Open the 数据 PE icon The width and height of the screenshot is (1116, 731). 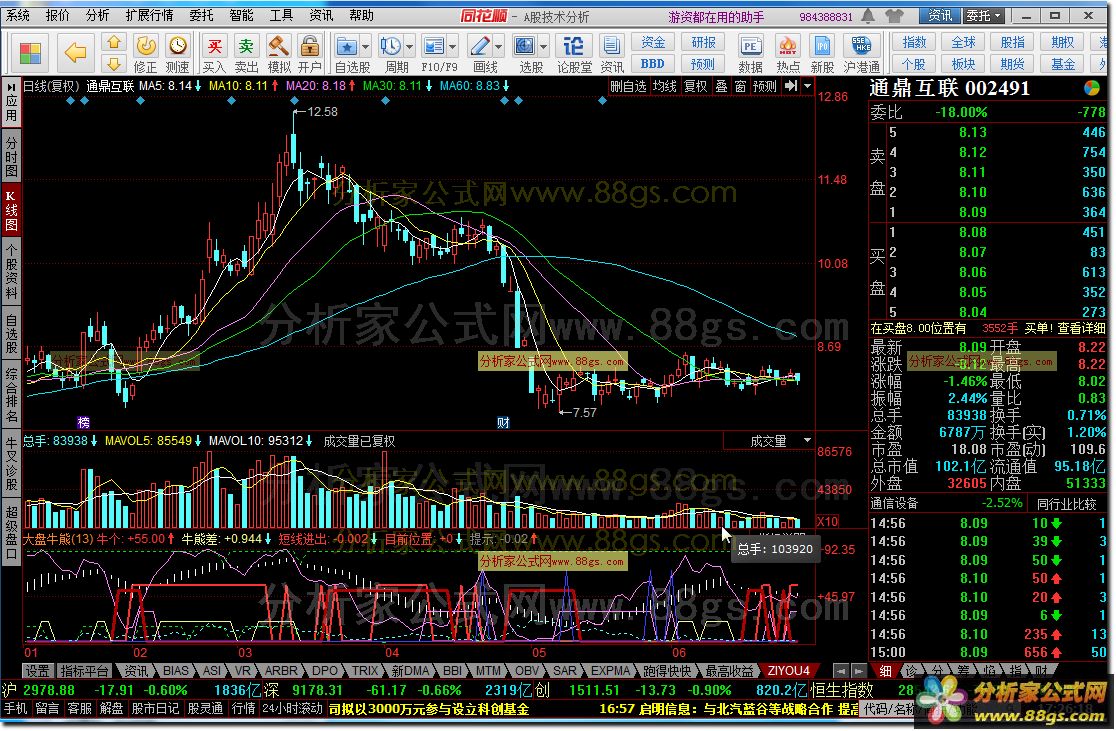pyautogui.click(x=749, y=46)
